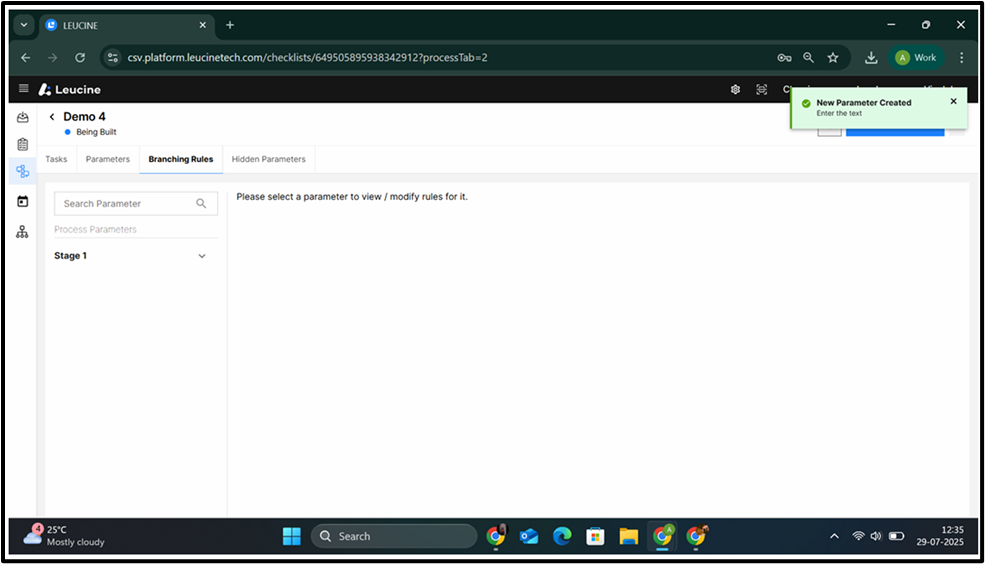Open the Windows Start menu
The width and height of the screenshot is (985, 564).
(291, 536)
